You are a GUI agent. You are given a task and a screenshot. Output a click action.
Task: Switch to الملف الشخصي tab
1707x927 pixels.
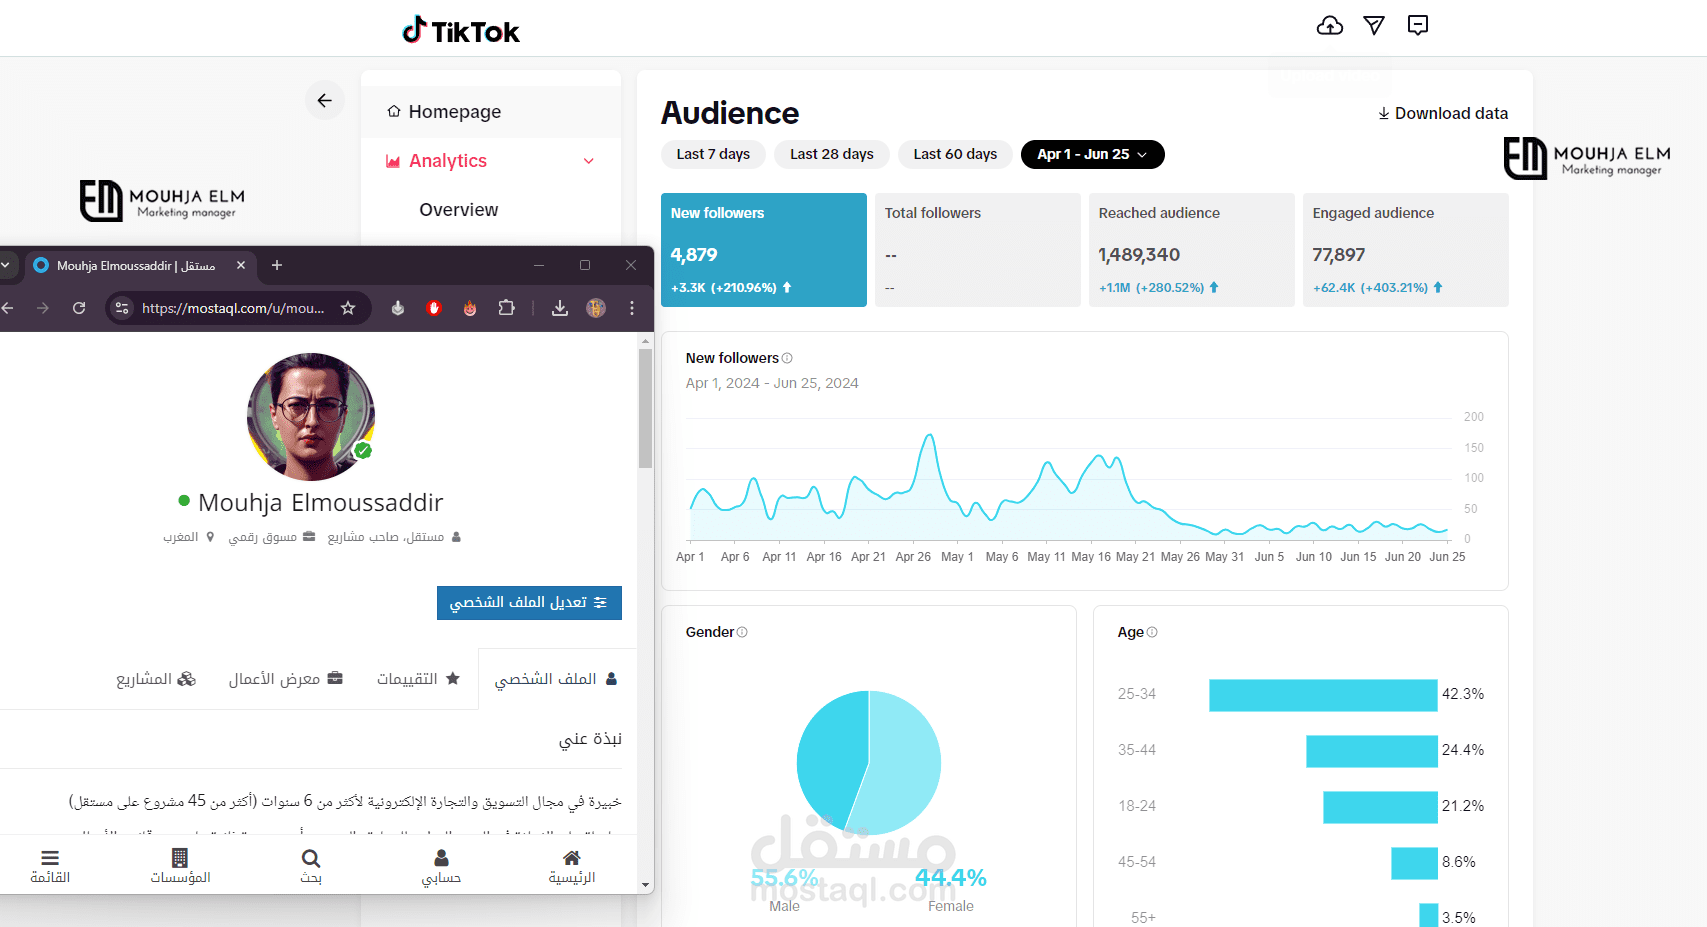pyautogui.click(x=556, y=679)
